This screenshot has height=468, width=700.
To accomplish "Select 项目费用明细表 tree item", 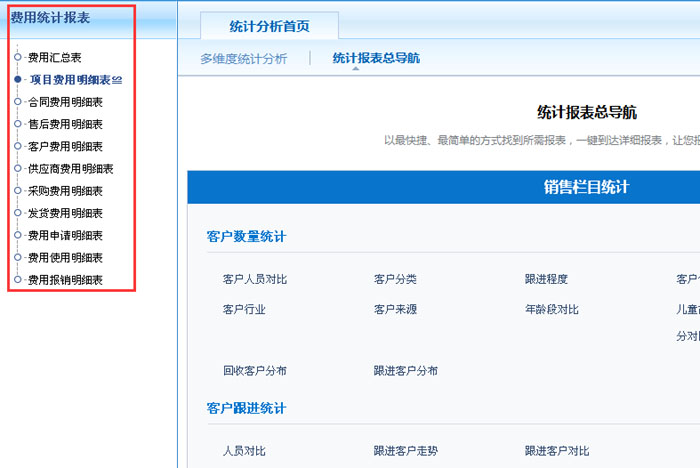I will 69,80.
